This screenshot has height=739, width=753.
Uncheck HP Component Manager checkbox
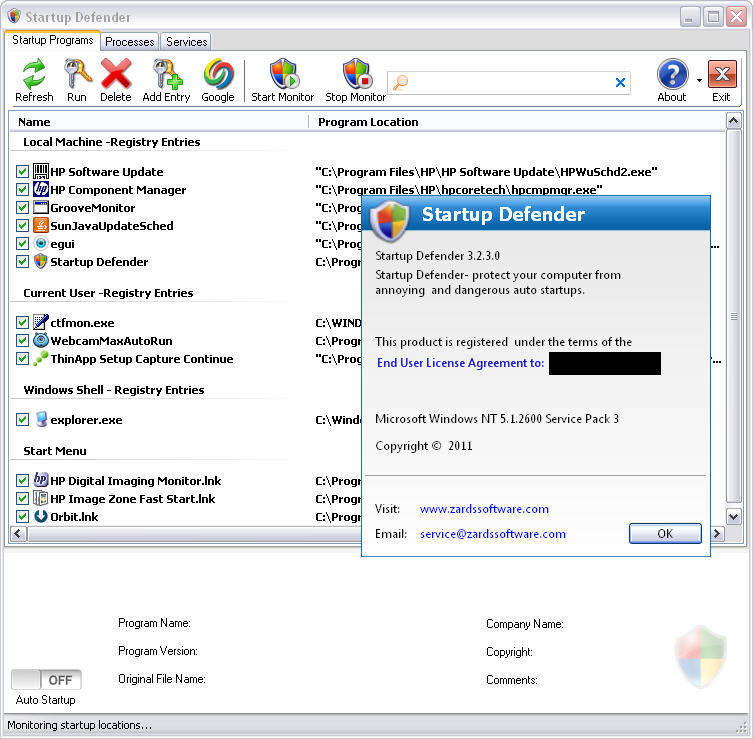point(22,190)
